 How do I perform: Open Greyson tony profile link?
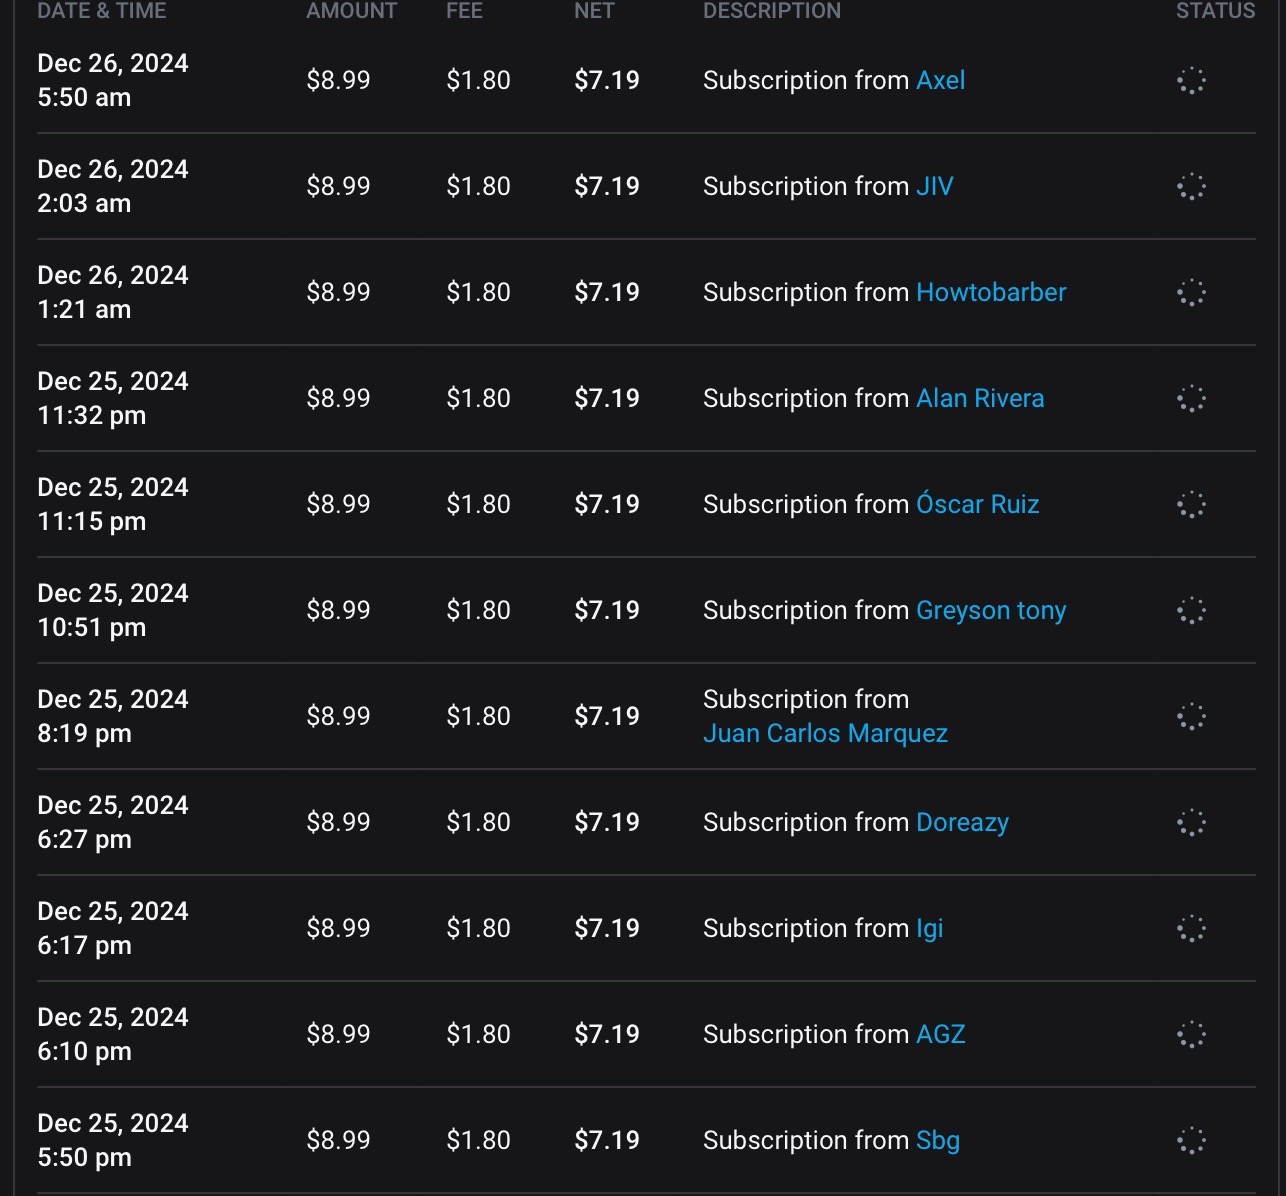click(990, 610)
